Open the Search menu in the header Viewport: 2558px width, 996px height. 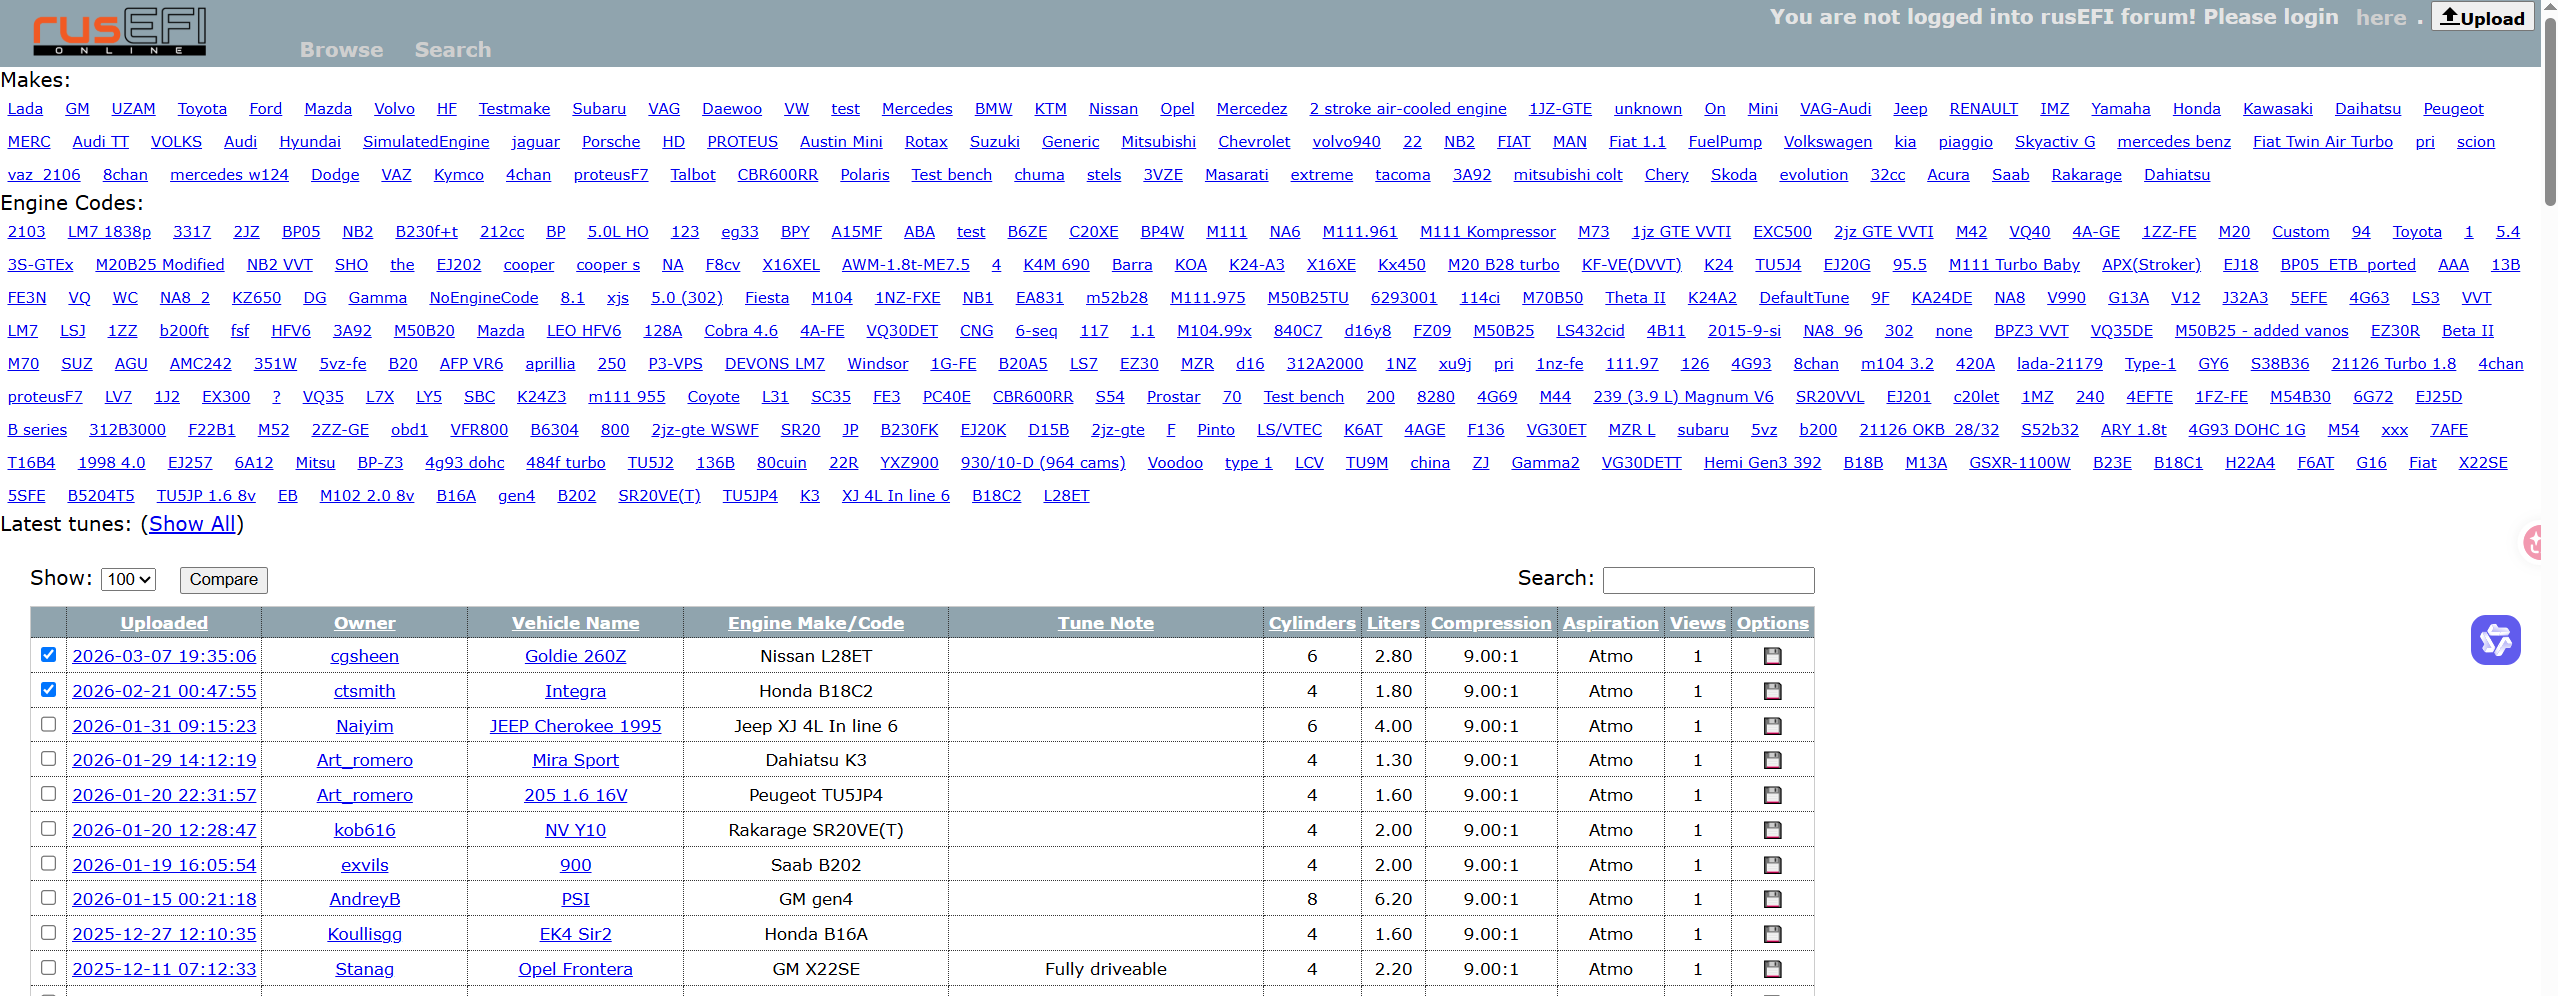point(453,50)
